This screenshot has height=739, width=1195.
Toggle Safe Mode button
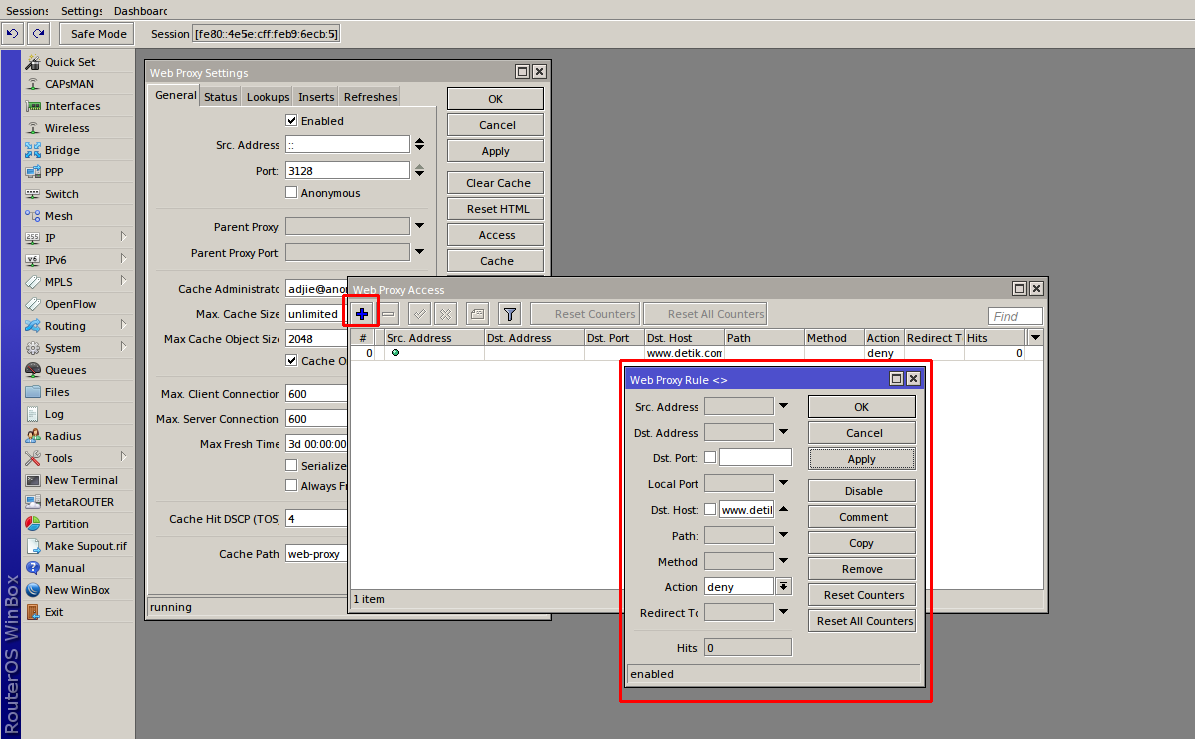point(98,34)
